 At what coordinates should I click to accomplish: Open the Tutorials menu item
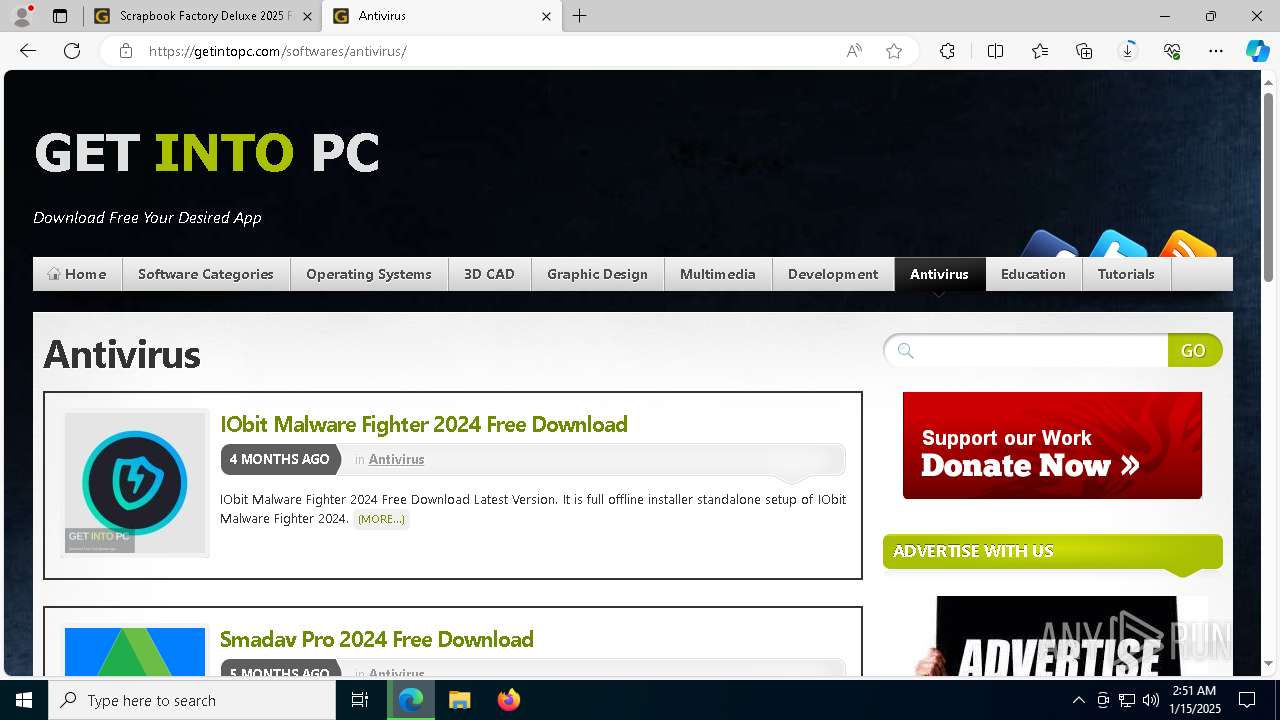click(x=1126, y=274)
